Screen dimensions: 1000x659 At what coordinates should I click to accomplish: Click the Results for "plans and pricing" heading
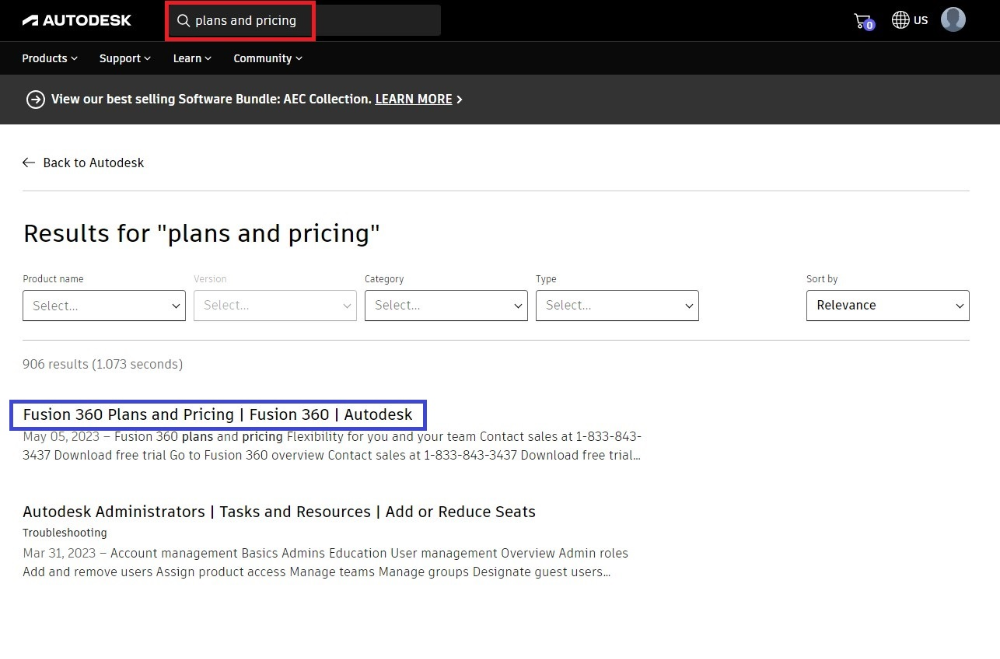[202, 233]
